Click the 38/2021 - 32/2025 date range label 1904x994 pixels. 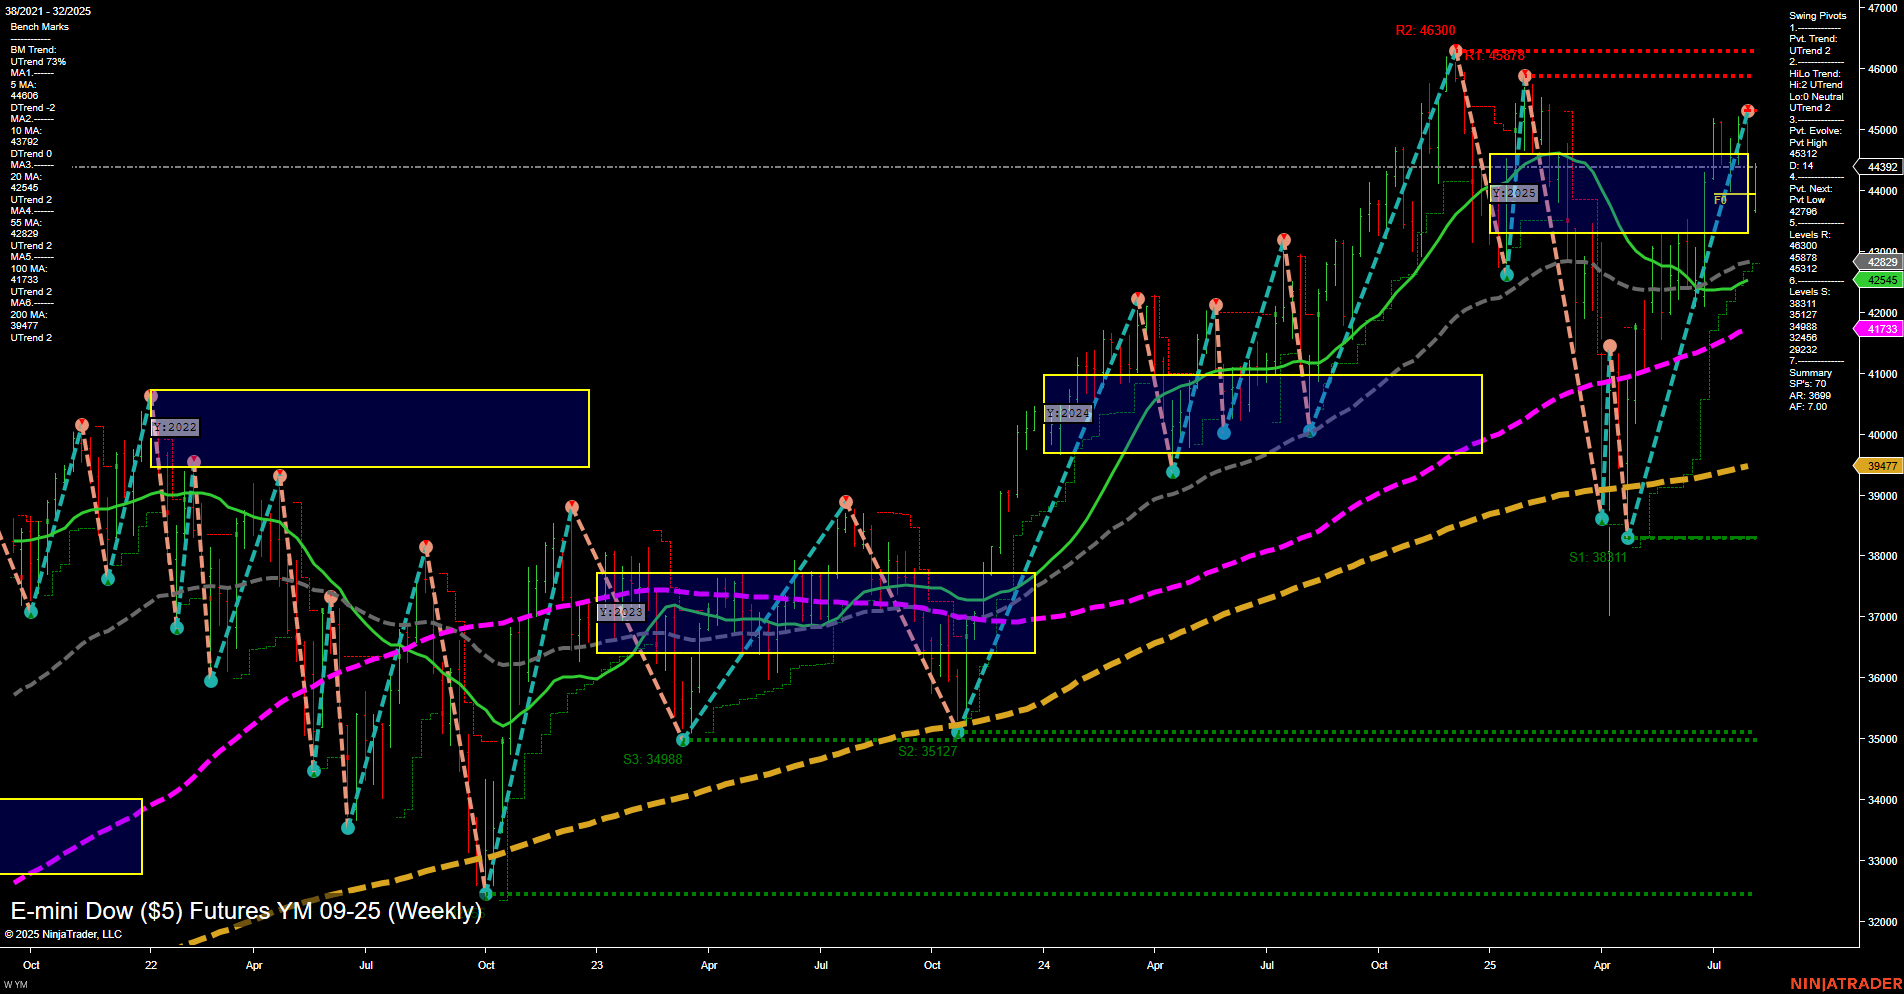pos(48,9)
